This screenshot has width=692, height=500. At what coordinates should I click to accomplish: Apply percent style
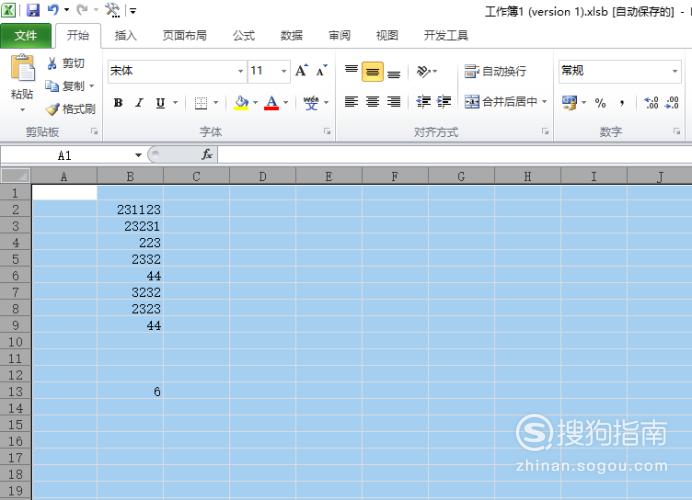coord(600,103)
